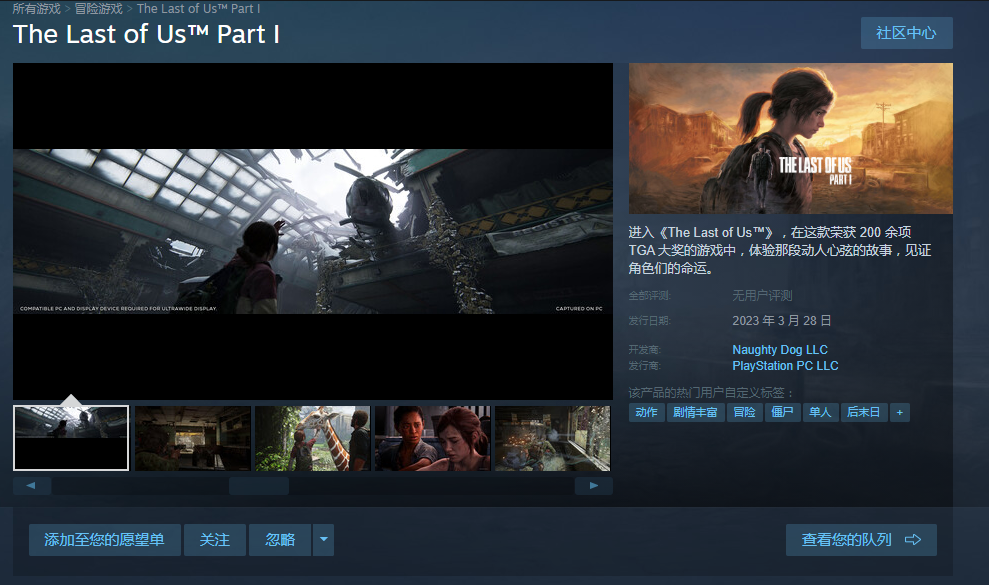Select the 后末日 tag
Viewport: 989px width, 585px height.
pyautogui.click(x=863, y=412)
